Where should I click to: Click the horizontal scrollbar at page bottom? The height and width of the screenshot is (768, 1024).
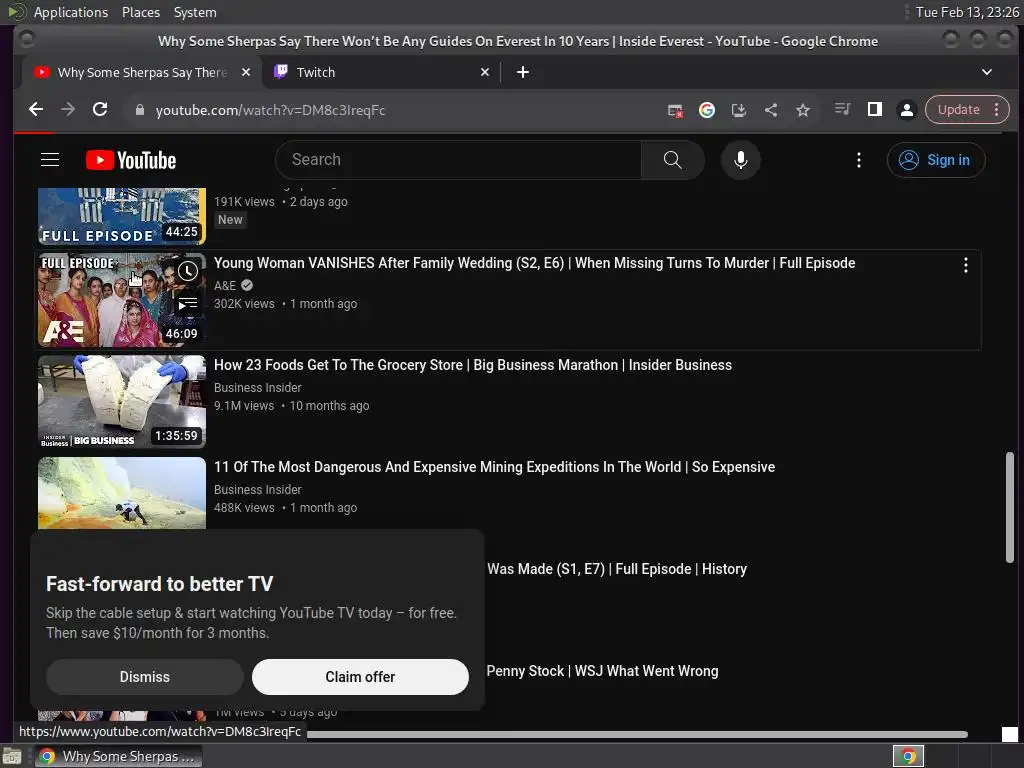(x=637, y=735)
